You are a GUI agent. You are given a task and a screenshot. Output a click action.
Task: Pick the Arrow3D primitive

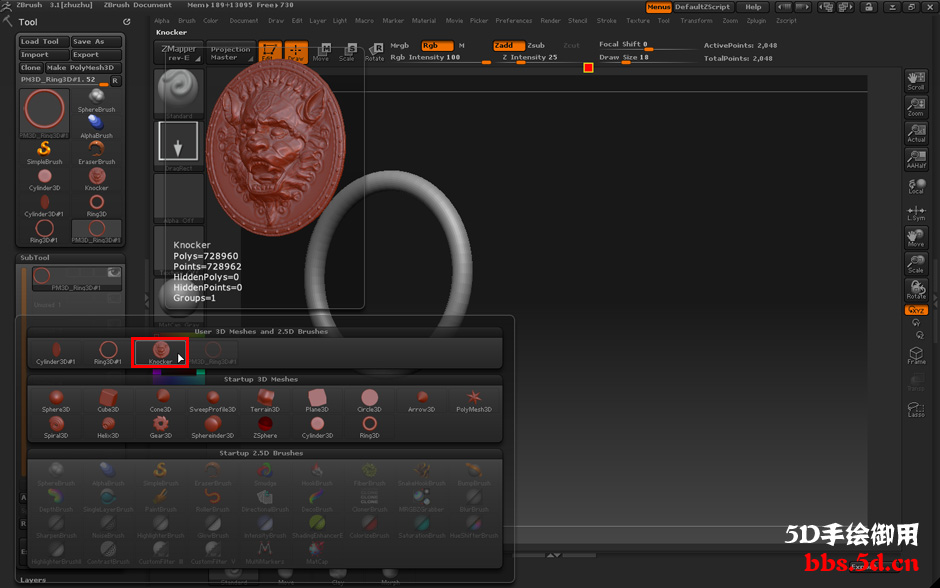coord(421,400)
